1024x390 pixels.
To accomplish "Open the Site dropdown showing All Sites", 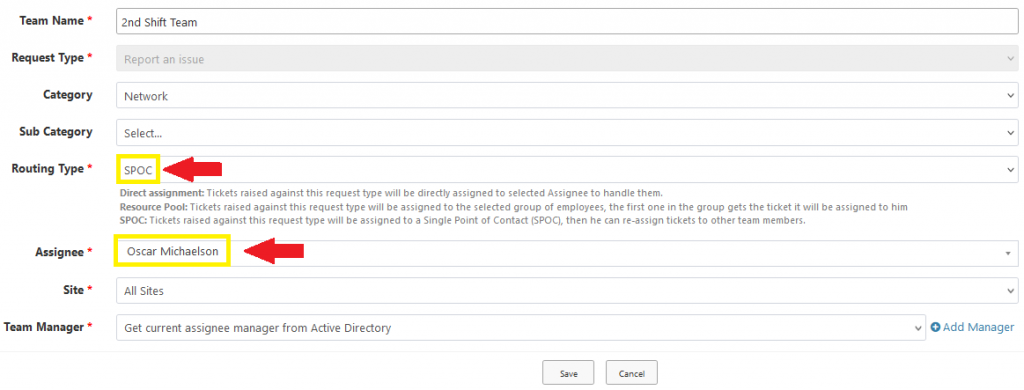I will click(567, 291).
